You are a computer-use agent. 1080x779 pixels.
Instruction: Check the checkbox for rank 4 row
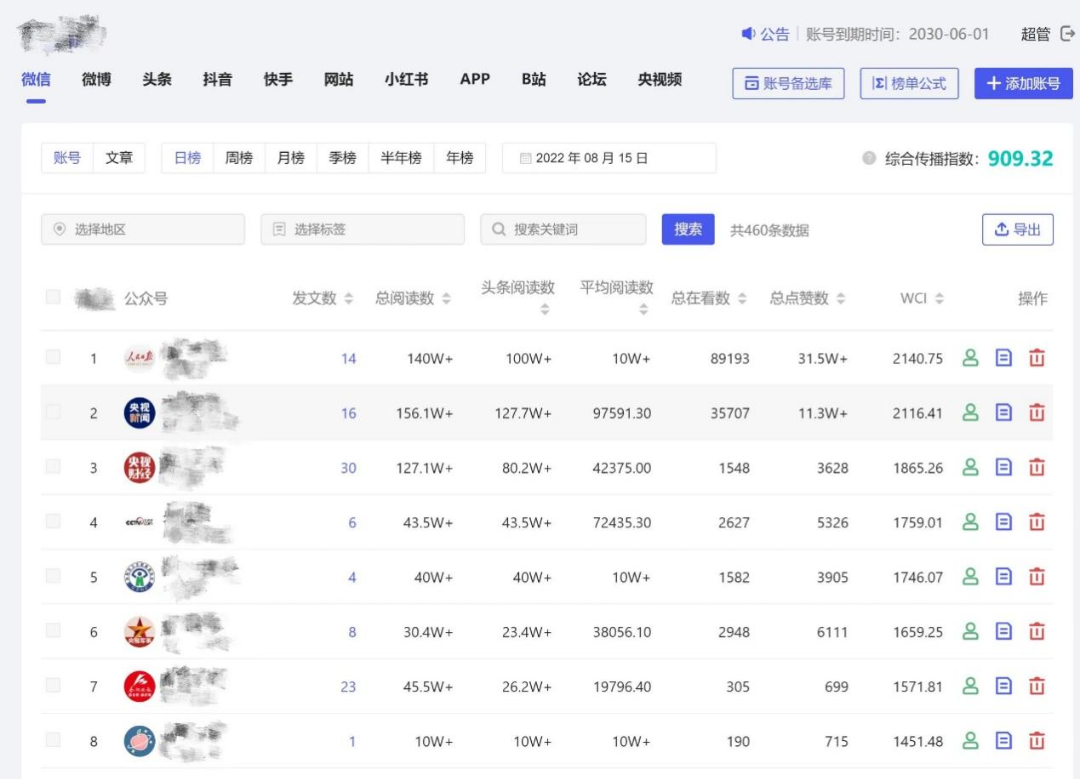(x=53, y=521)
